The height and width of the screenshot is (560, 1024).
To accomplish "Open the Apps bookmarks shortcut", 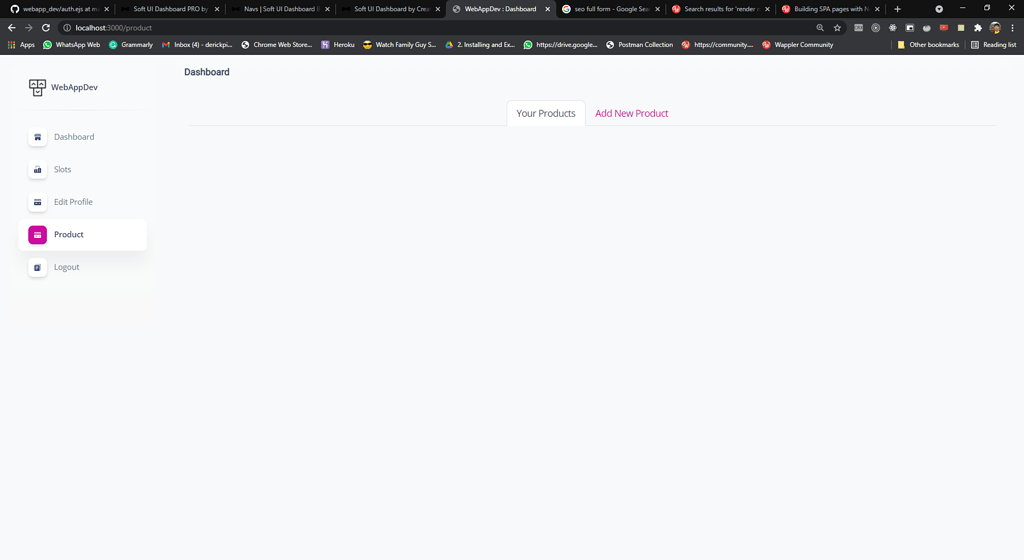I will coord(21,45).
